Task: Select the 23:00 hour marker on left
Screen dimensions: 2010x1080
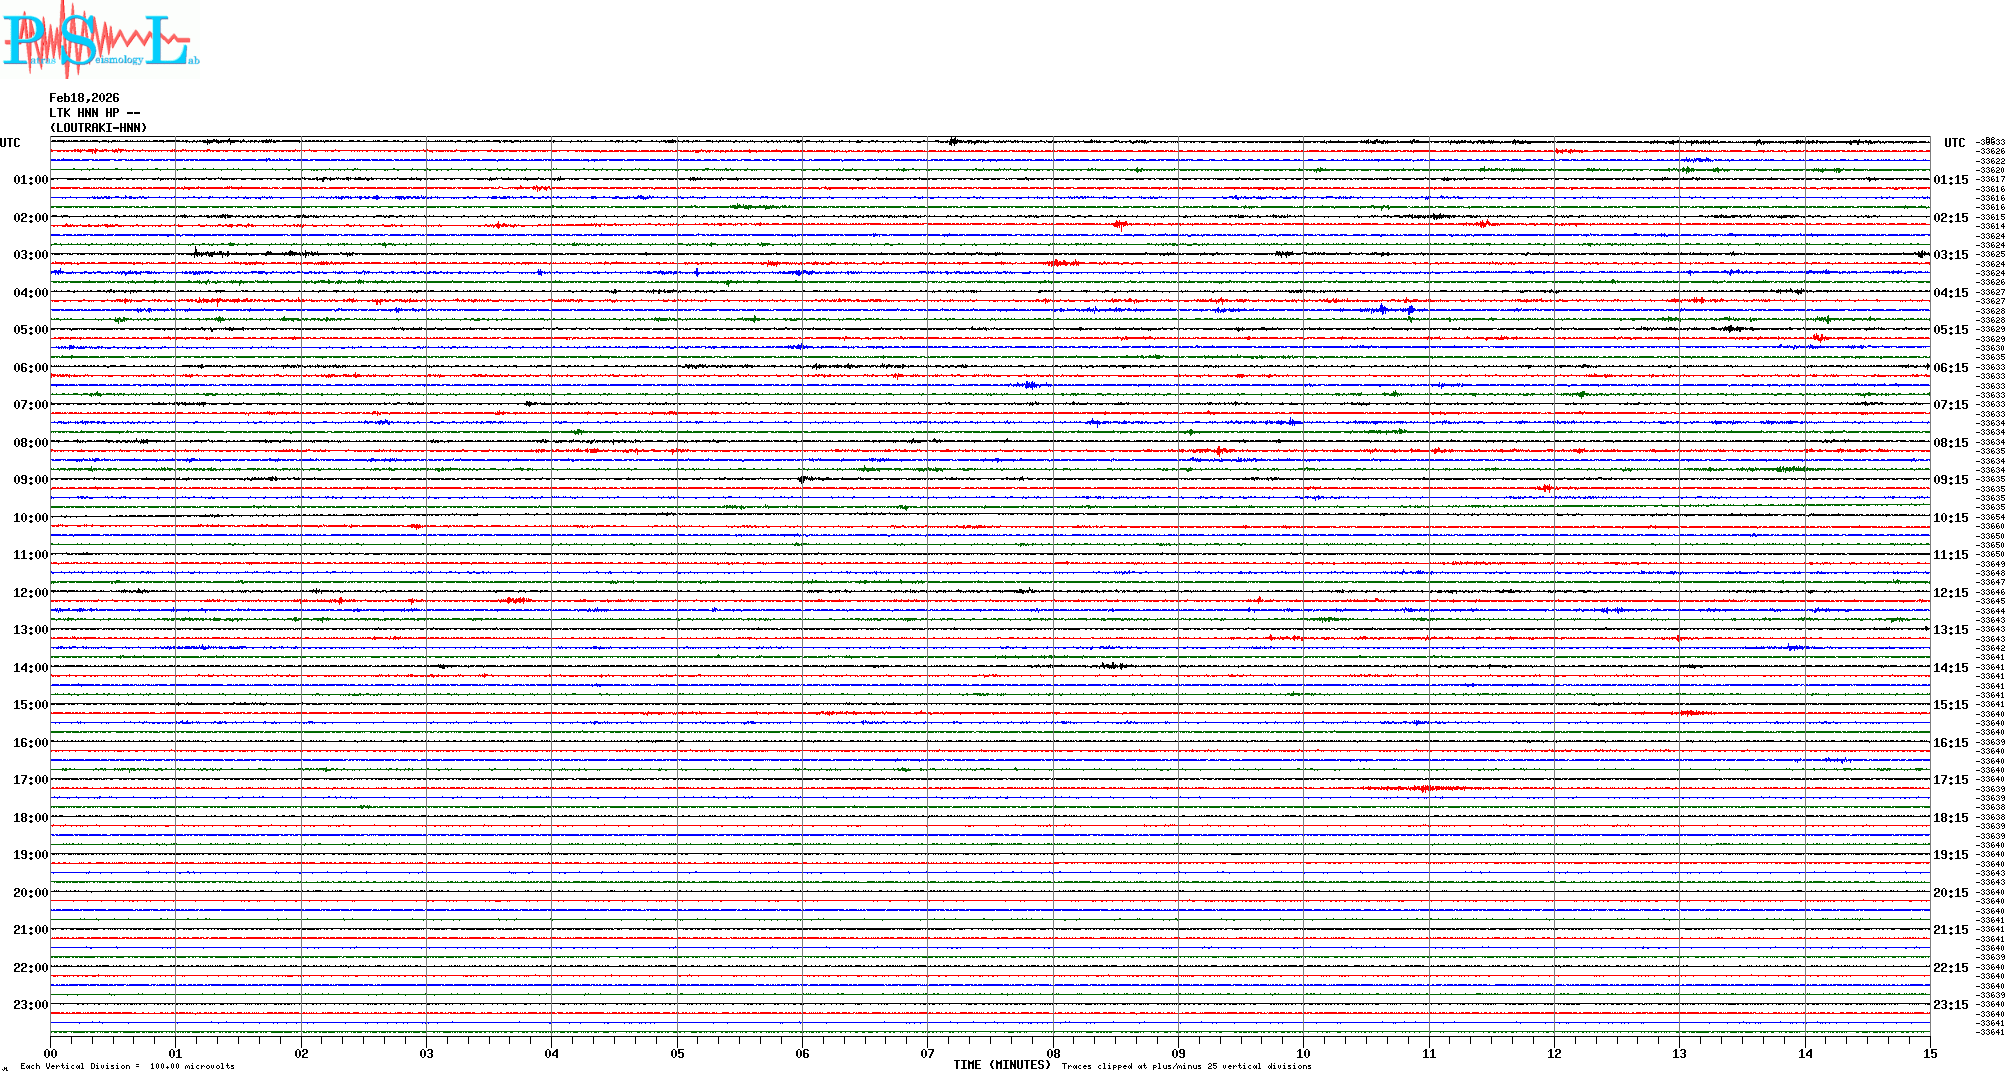Action: point(30,1005)
